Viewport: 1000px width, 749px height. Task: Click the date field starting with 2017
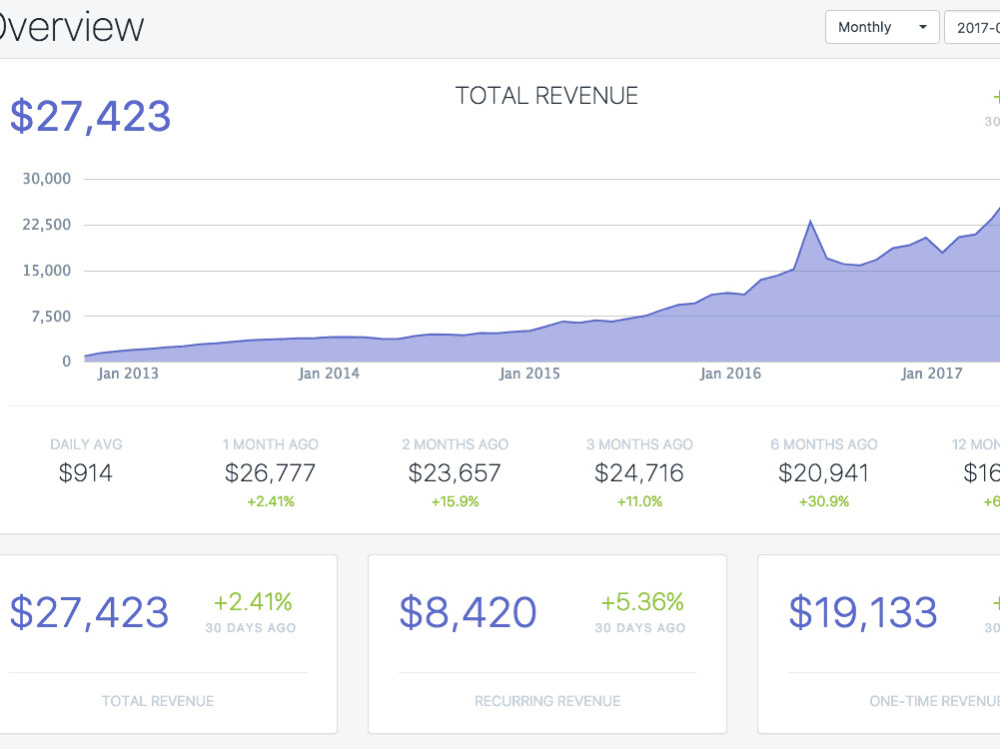click(973, 27)
